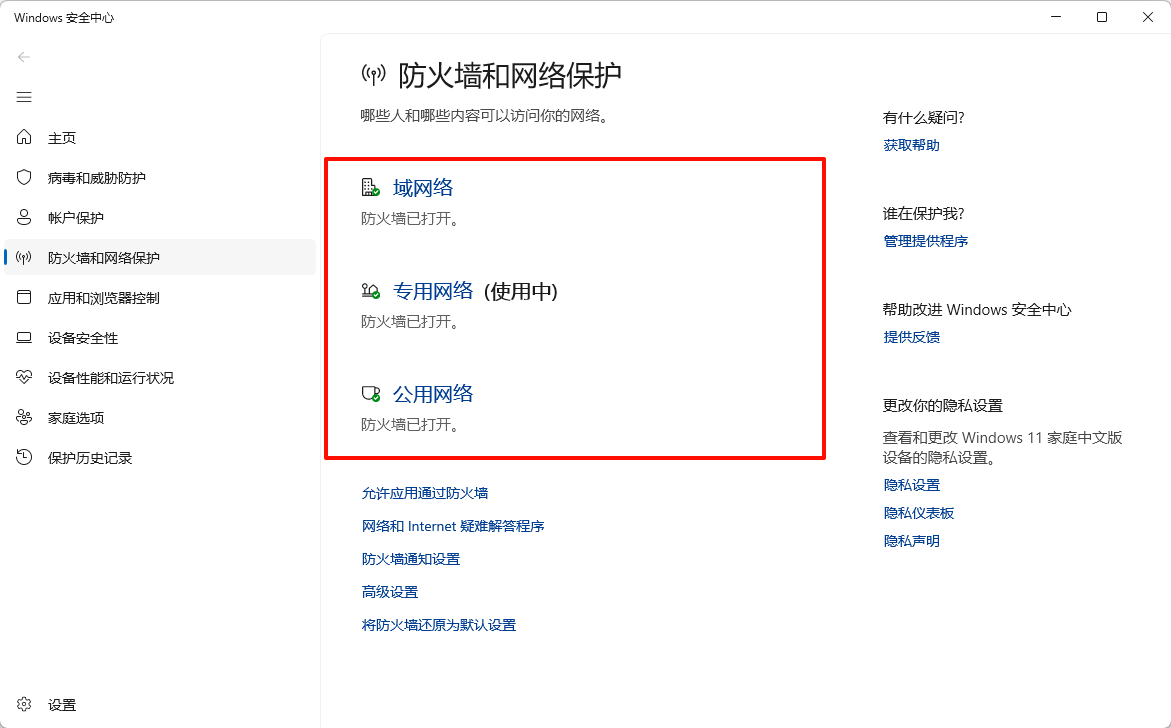Click the 域网络 building icon
1171x728 pixels.
pyautogui.click(x=370, y=186)
